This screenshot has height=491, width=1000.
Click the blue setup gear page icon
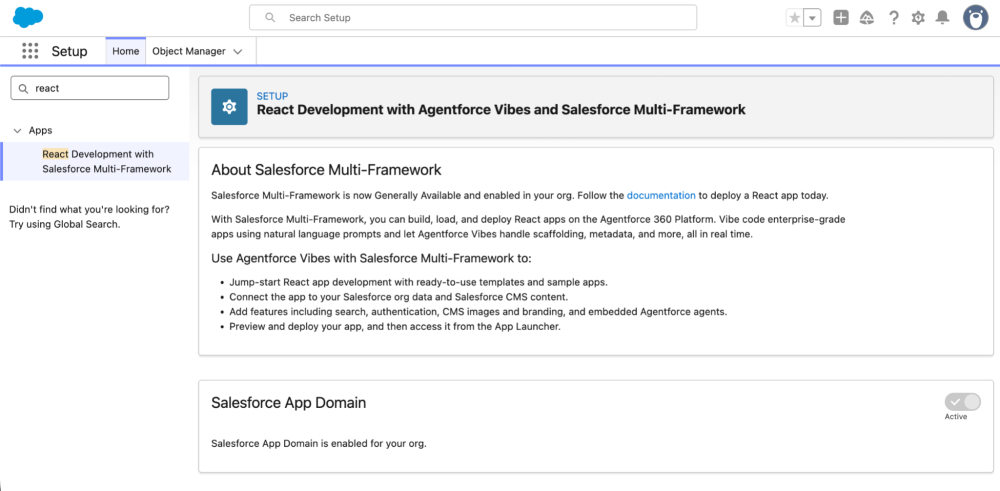tap(229, 106)
